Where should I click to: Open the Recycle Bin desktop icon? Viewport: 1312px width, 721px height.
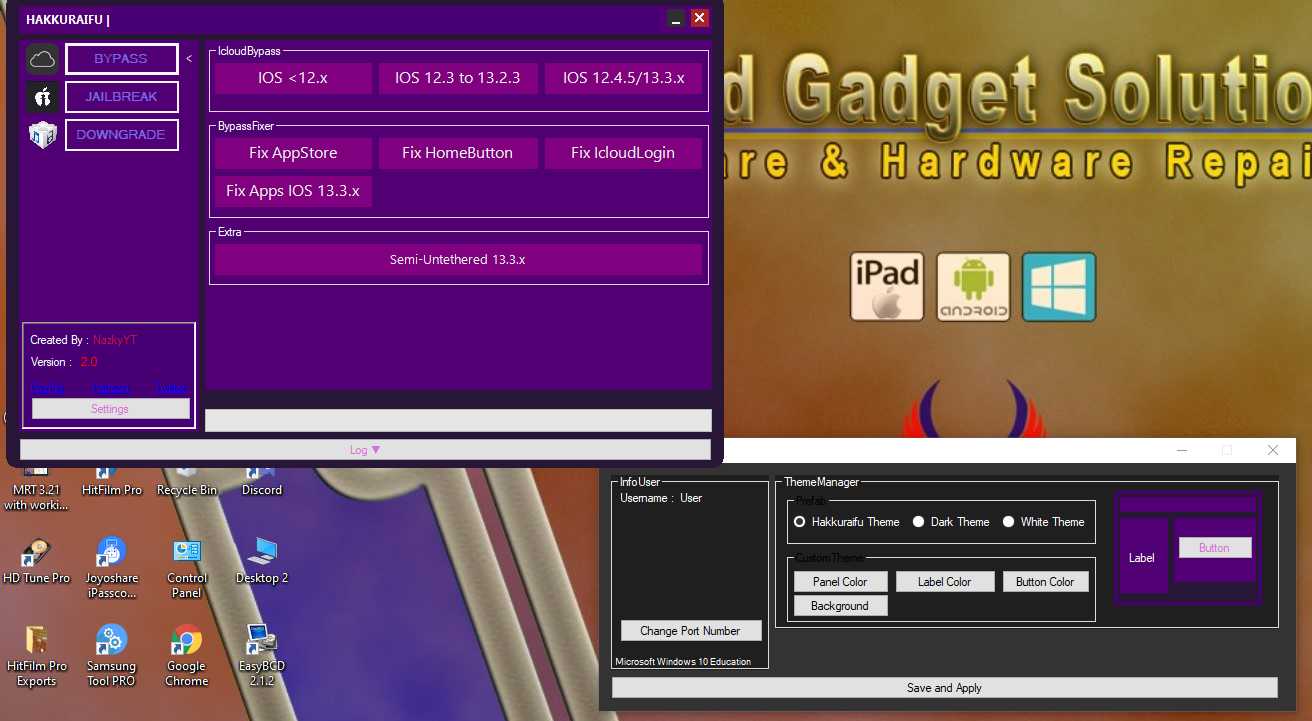186,482
